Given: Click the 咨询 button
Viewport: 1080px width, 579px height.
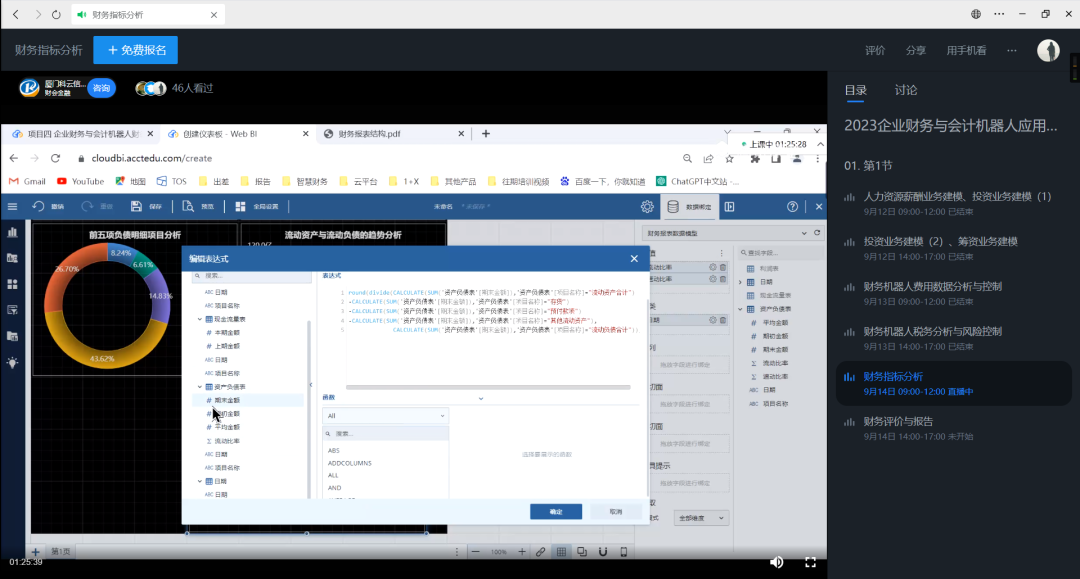Looking at the screenshot, I should click(102, 88).
